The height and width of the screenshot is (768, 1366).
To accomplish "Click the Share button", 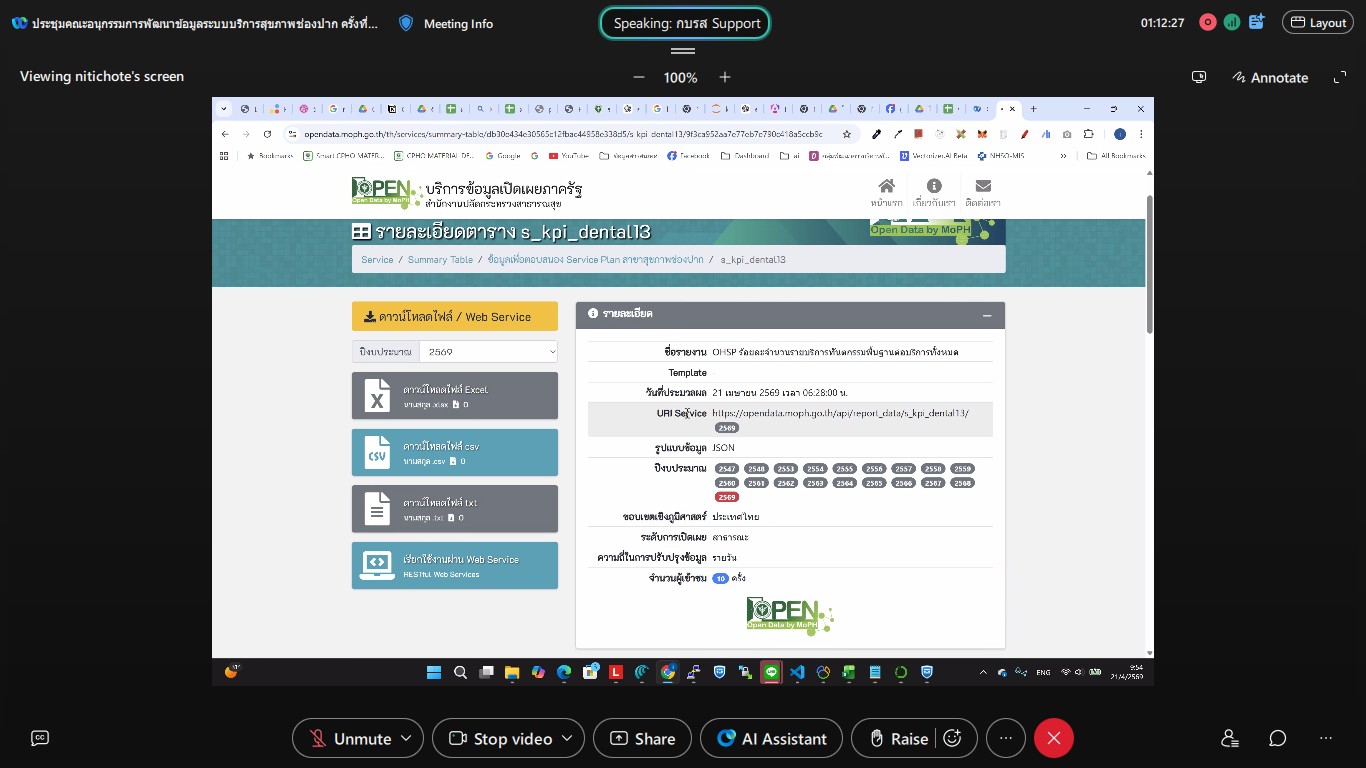I will tap(642, 739).
